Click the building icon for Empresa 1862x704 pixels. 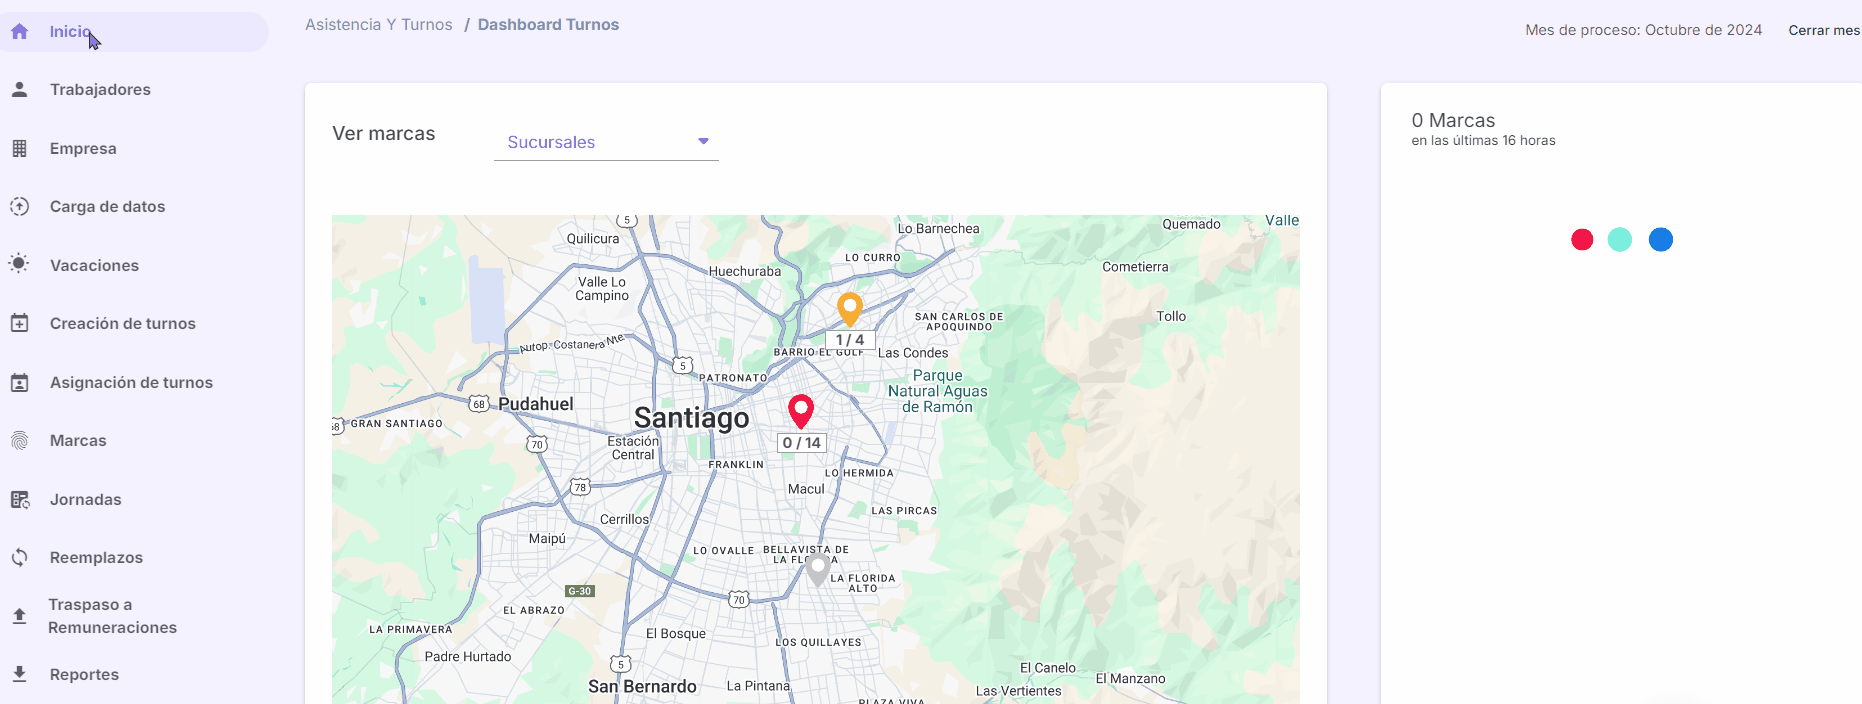click(19, 148)
